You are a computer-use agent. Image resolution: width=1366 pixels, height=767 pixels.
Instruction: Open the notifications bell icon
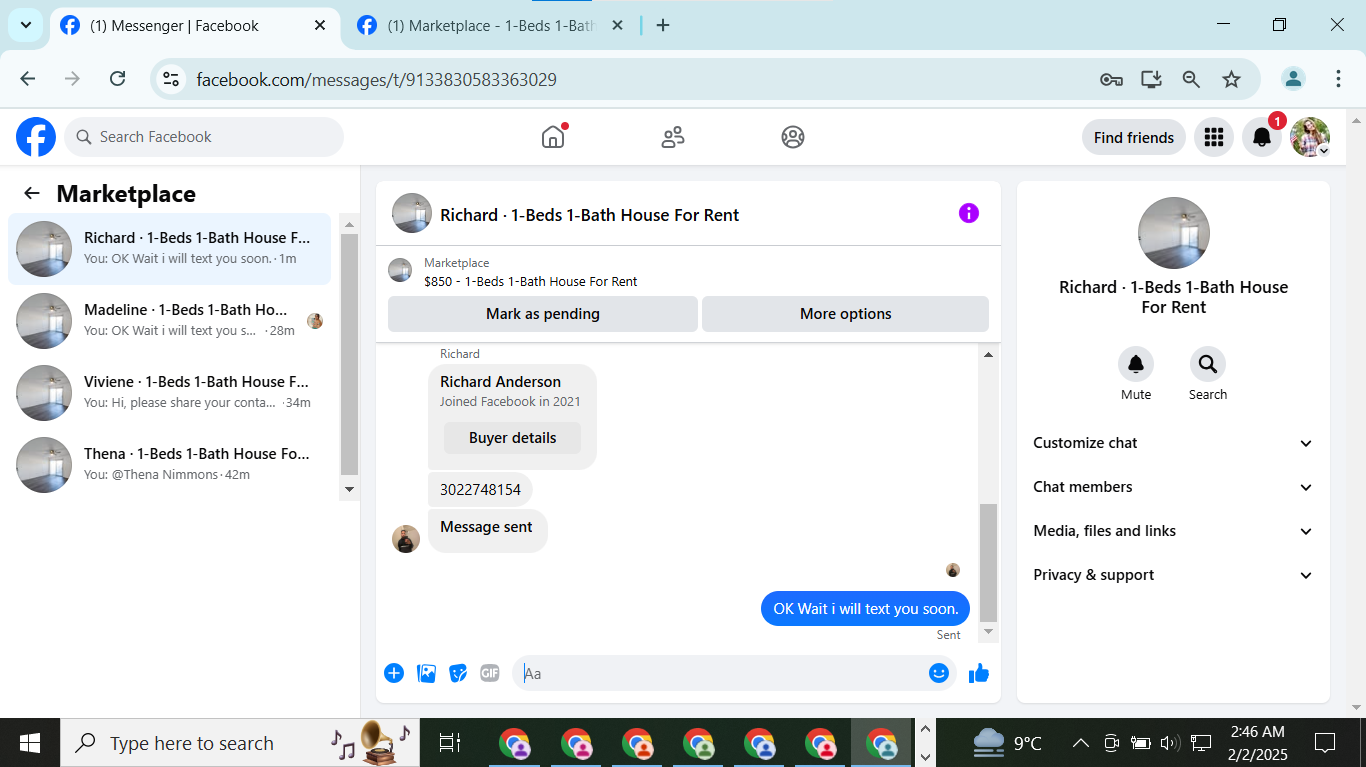point(1262,137)
